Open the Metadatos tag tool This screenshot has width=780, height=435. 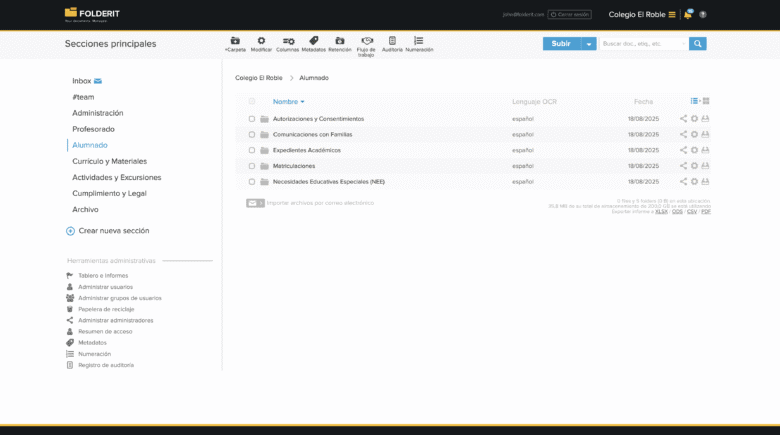tap(314, 41)
